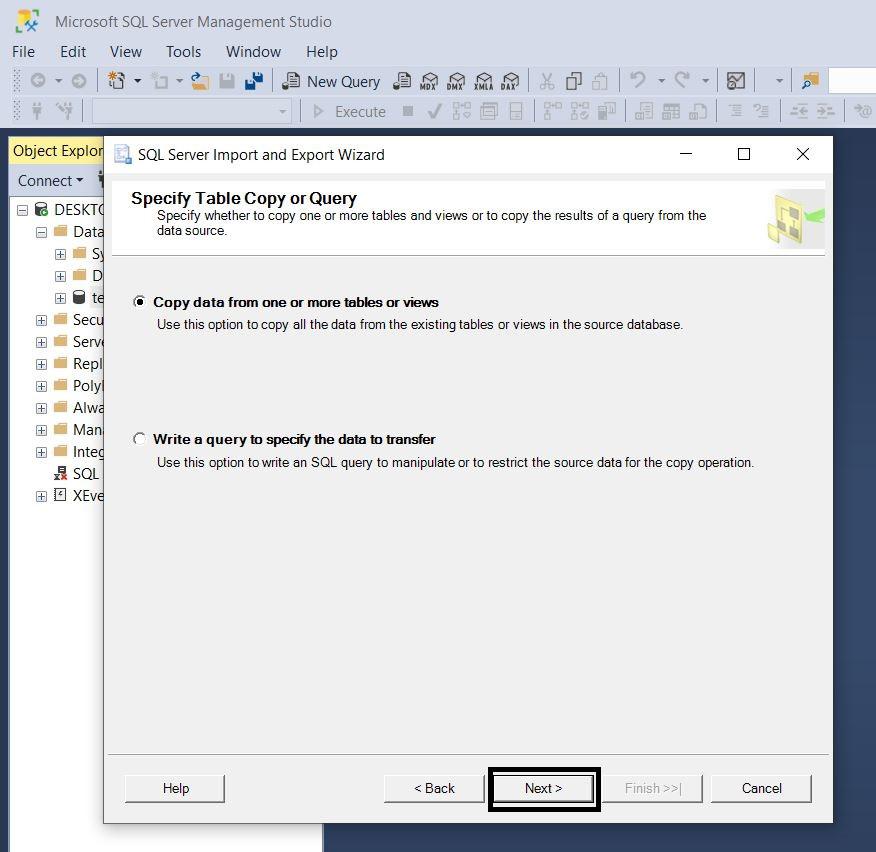Click the navigate forward arrow icon
Viewport: 876px width, 852px height.
(x=79, y=81)
